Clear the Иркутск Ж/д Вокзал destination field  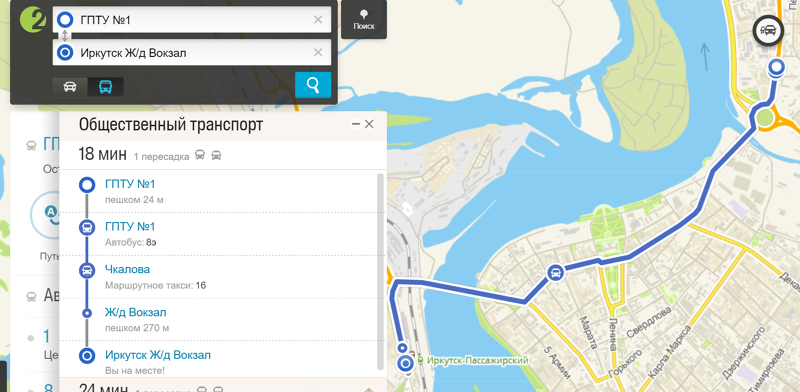318,53
